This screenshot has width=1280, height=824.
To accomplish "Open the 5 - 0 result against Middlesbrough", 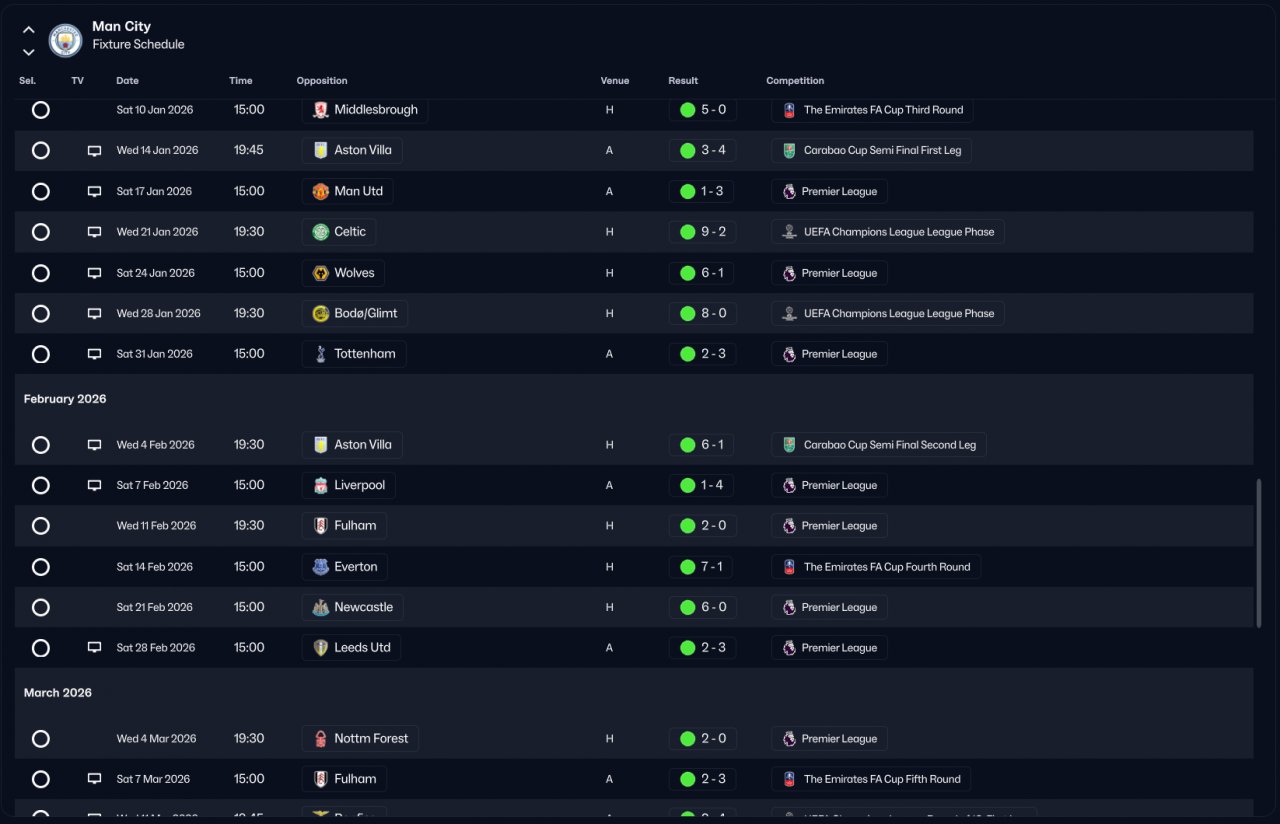I will pos(703,110).
